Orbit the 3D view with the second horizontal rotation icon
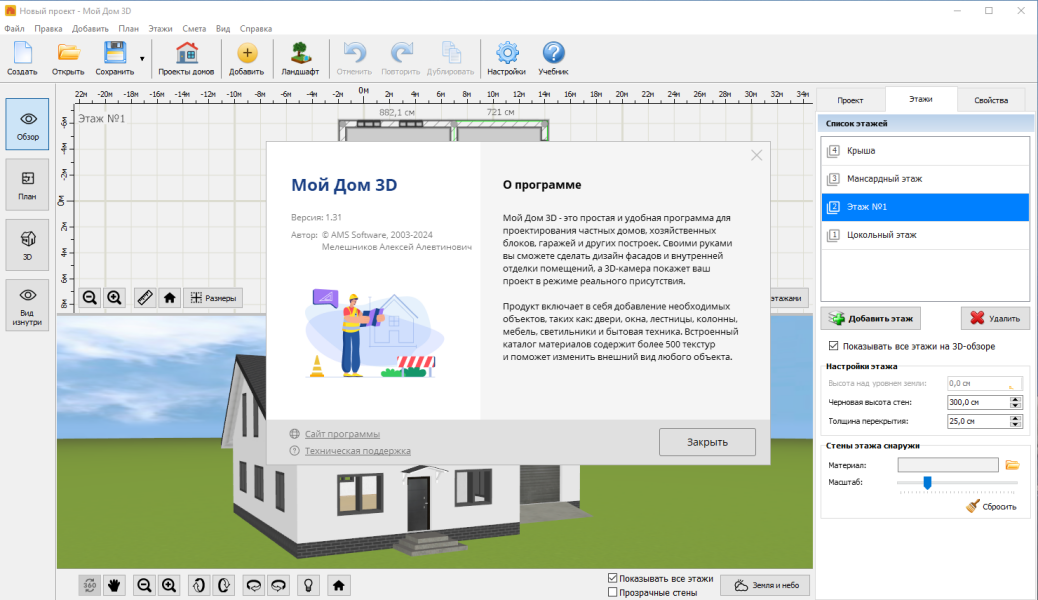The width and height of the screenshot is (1038, 600). [279, 585]
